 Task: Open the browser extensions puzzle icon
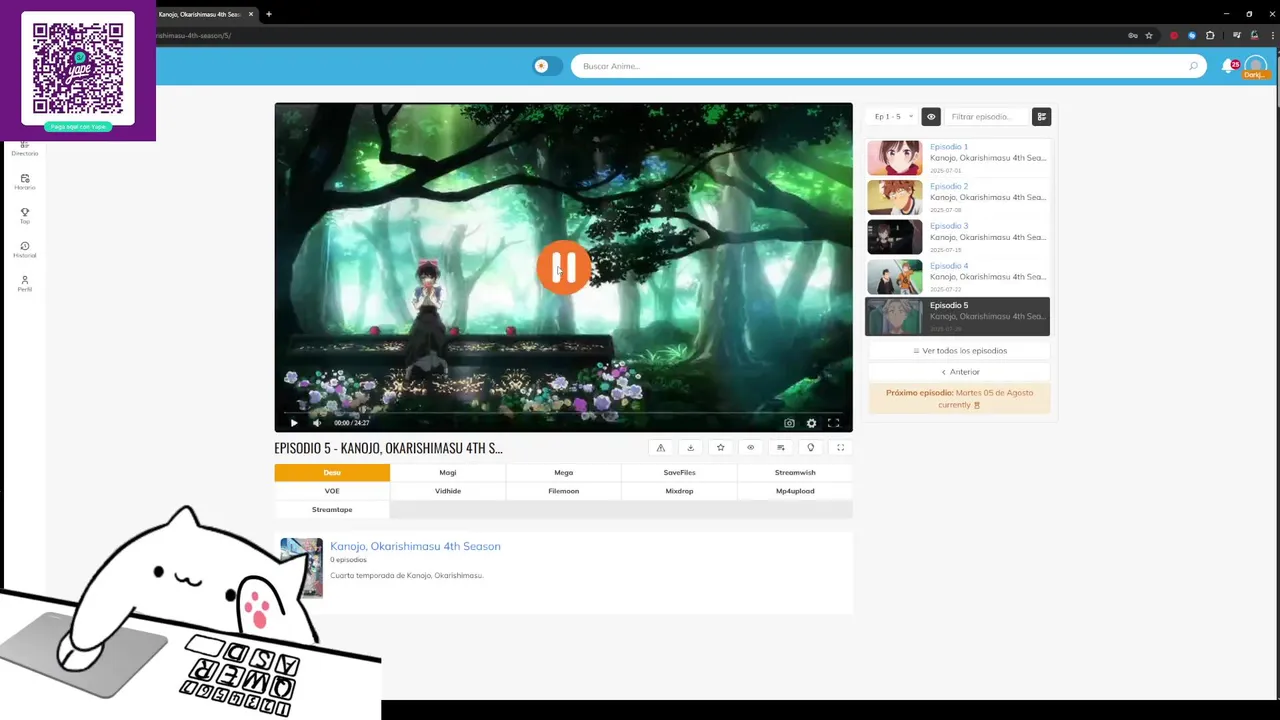(x=1210, y=35)
